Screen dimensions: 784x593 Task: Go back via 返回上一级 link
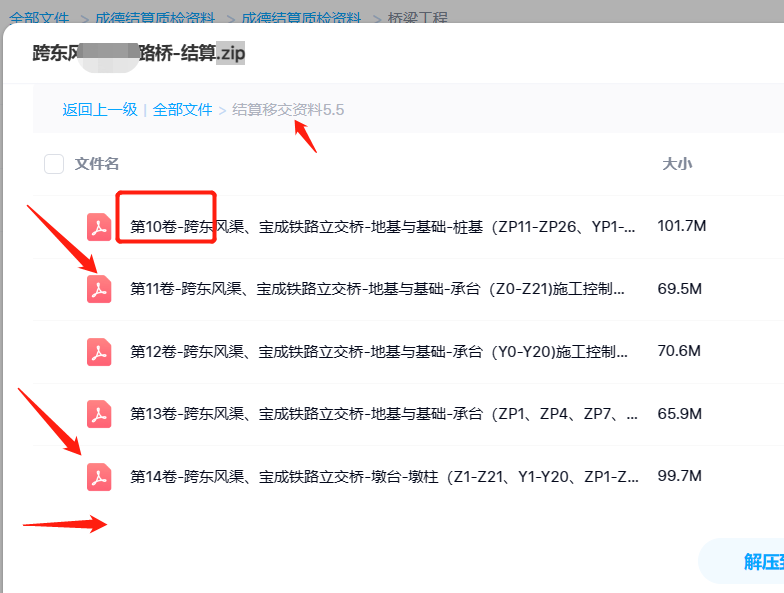(x=100, y=110)
